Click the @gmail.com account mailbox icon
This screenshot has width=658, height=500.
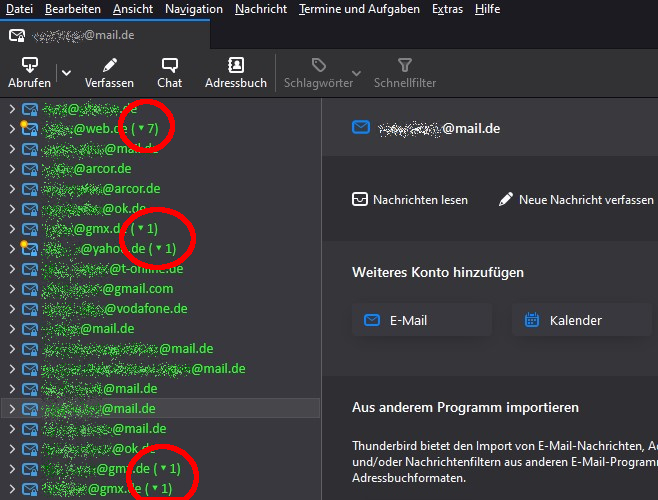tap(30, 289)
